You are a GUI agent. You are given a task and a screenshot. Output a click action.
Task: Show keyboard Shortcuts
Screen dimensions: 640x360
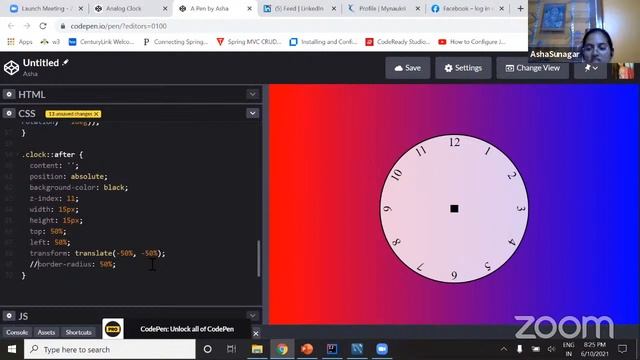78,332
